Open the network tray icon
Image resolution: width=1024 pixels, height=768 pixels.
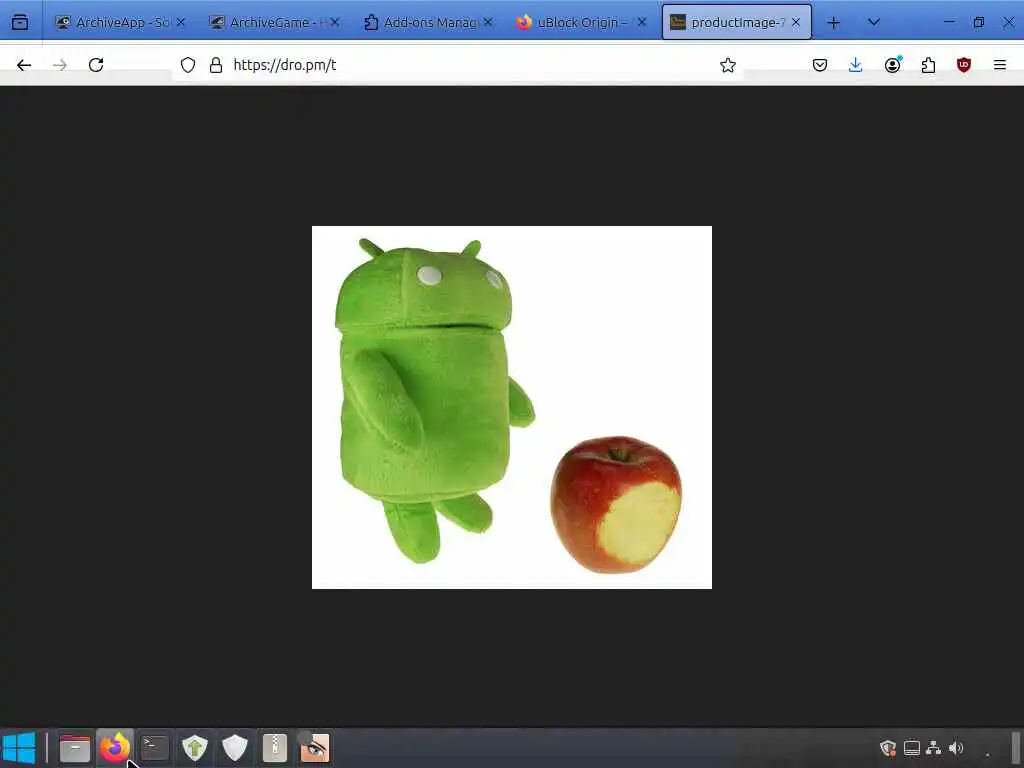coord(934,748)
